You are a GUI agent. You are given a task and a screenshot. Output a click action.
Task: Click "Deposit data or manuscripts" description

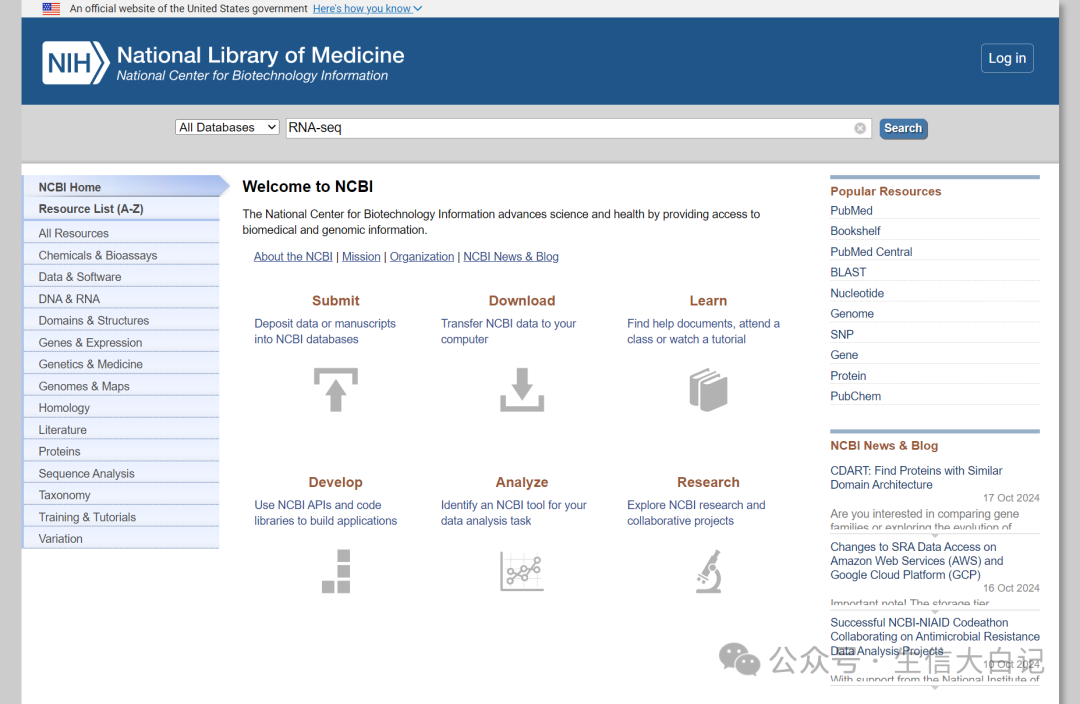pyautogui.click(x=325, y=331)
